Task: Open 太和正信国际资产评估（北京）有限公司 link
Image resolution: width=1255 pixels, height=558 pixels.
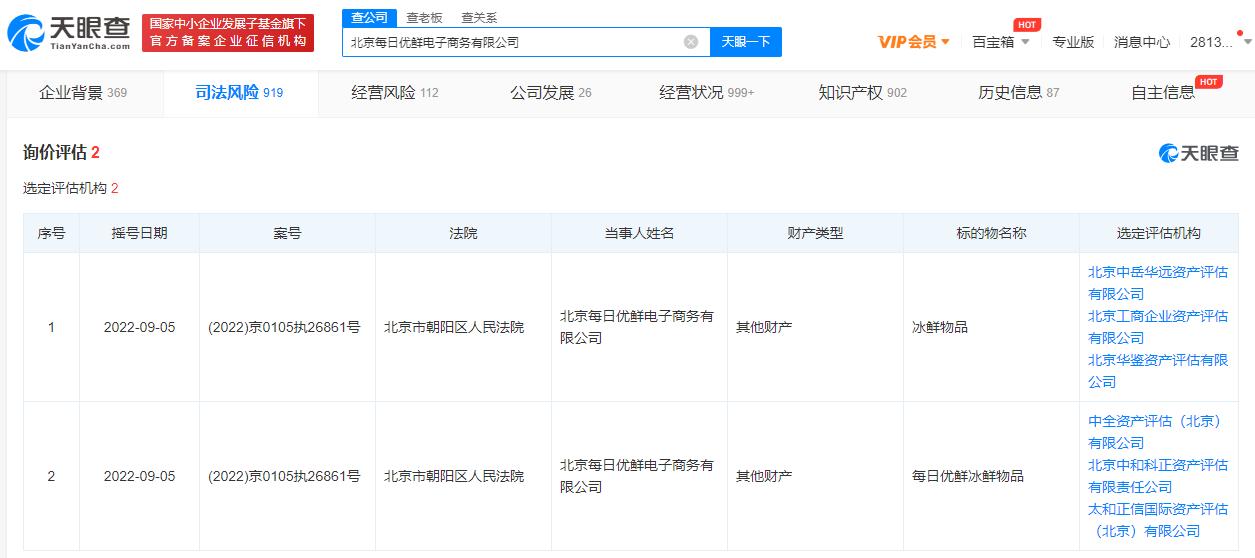Action: point(1158,520)
